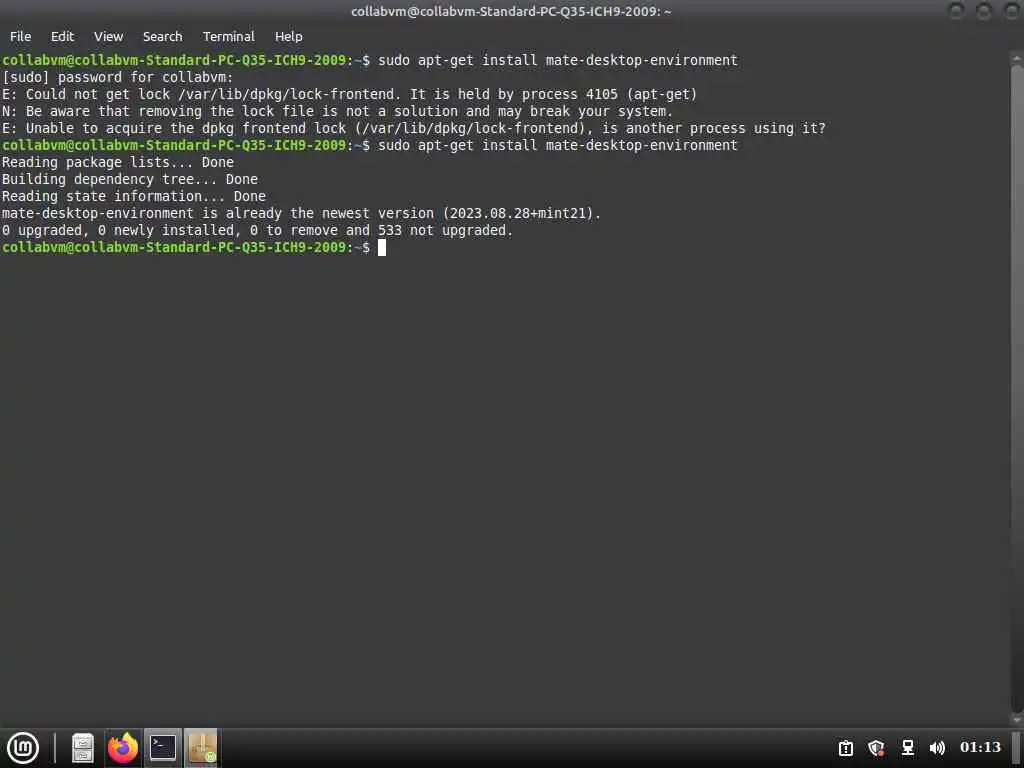Select the package installer taskbar item
This screenshot has height=768, width=1024.
(x=202, y=748)
